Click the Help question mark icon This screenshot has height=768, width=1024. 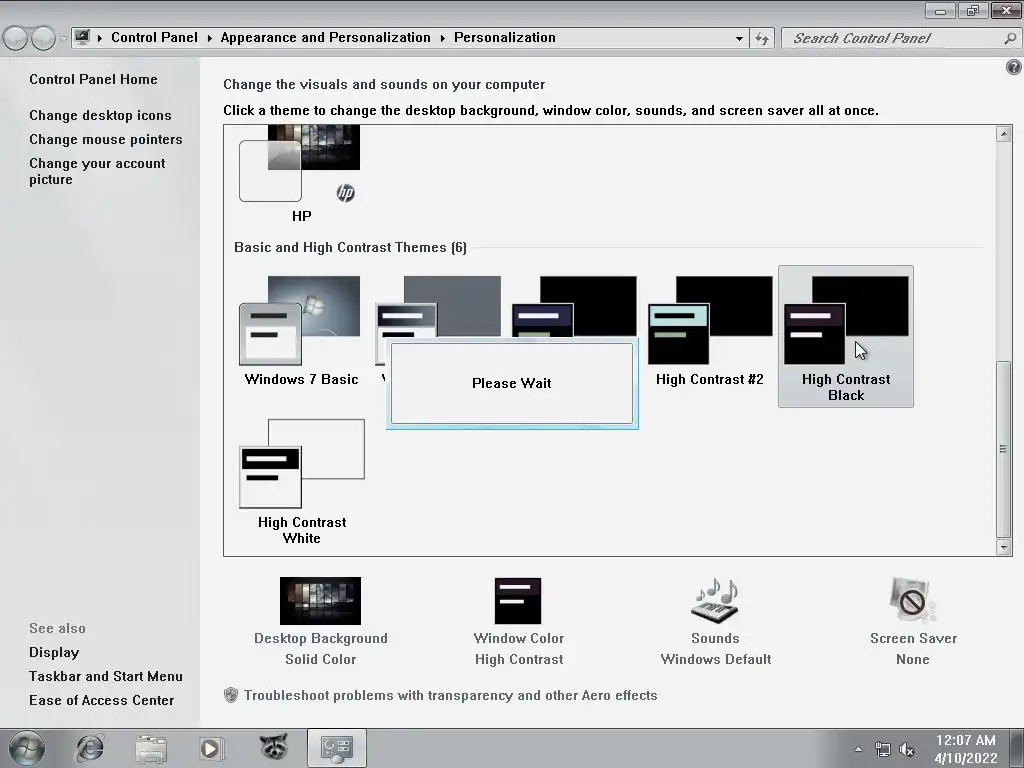(x=1014, y=67)
